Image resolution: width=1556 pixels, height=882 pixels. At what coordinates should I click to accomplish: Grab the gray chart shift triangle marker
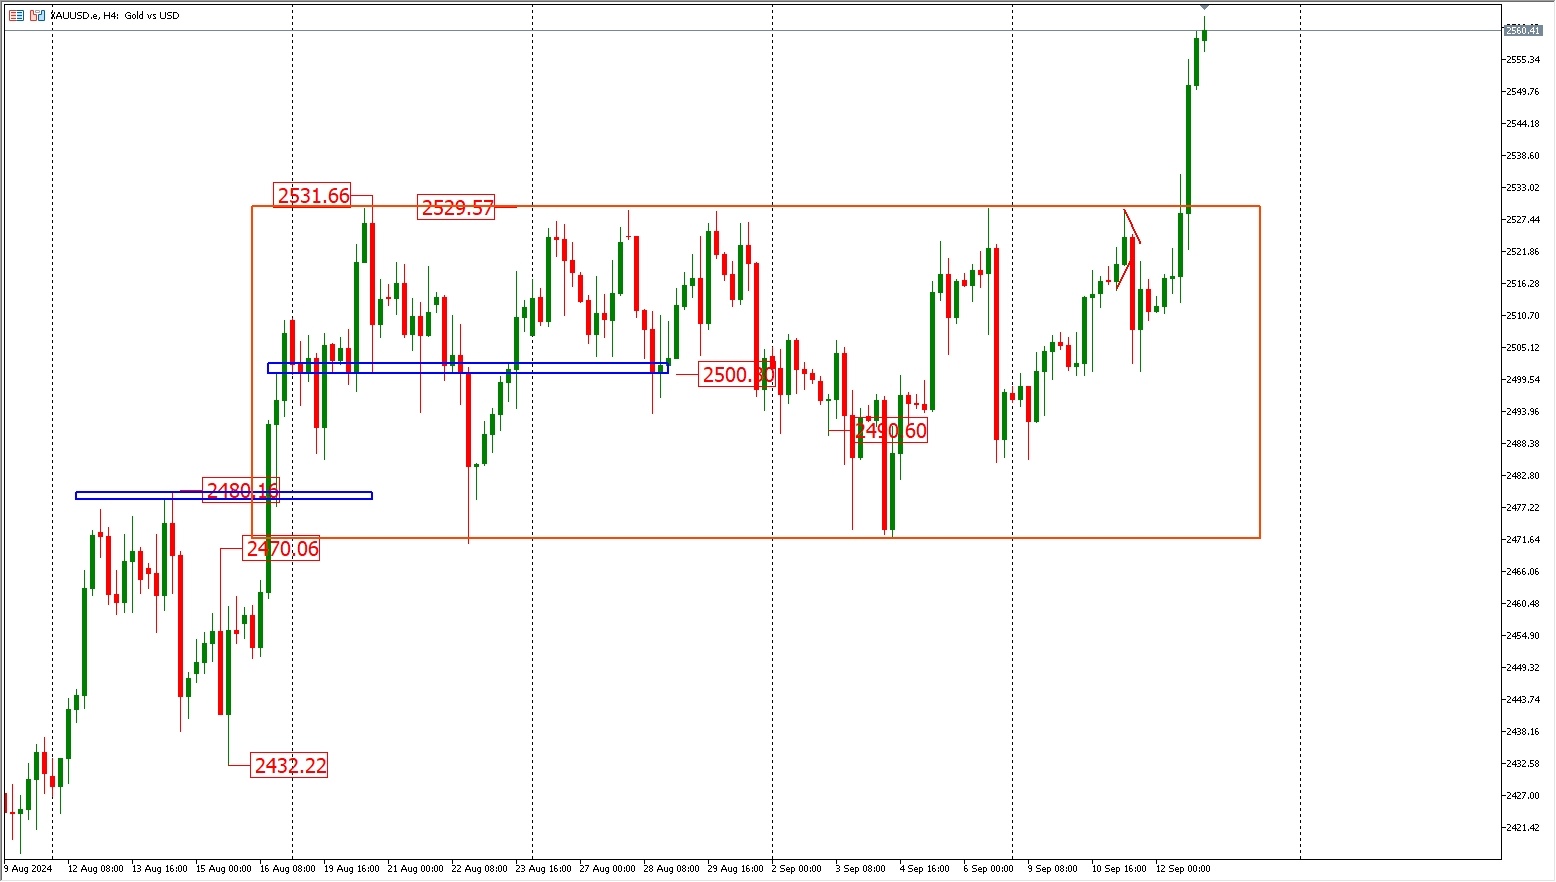coord(1204,8)
